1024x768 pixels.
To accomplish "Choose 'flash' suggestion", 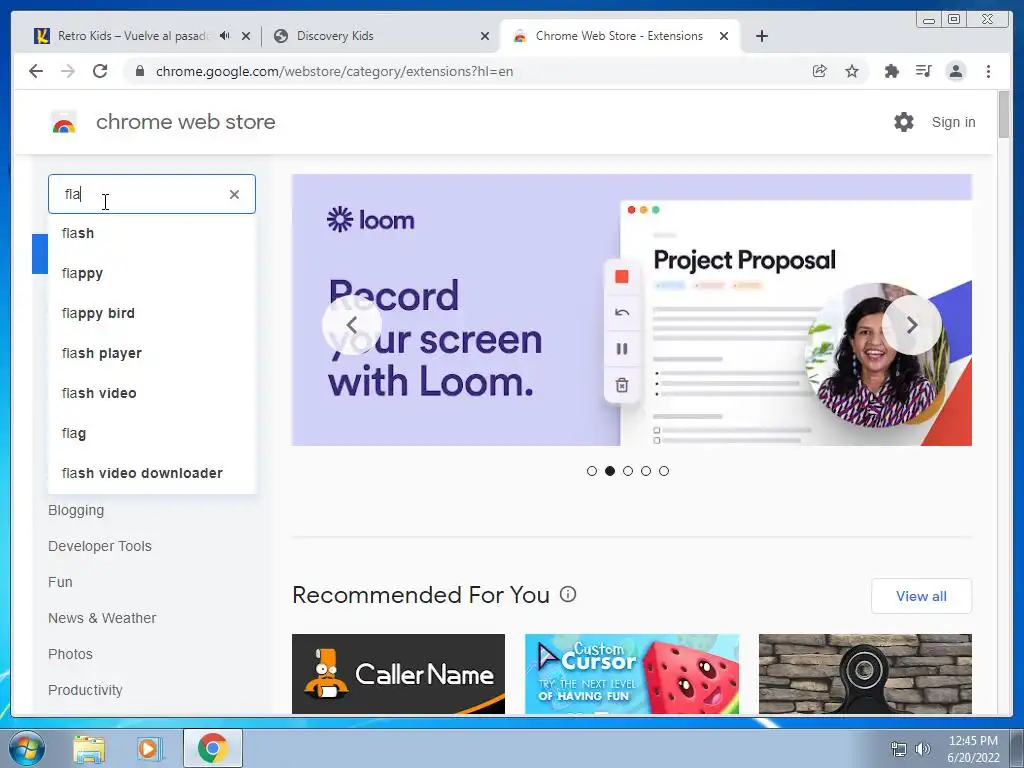I will (x=152, y=233).
